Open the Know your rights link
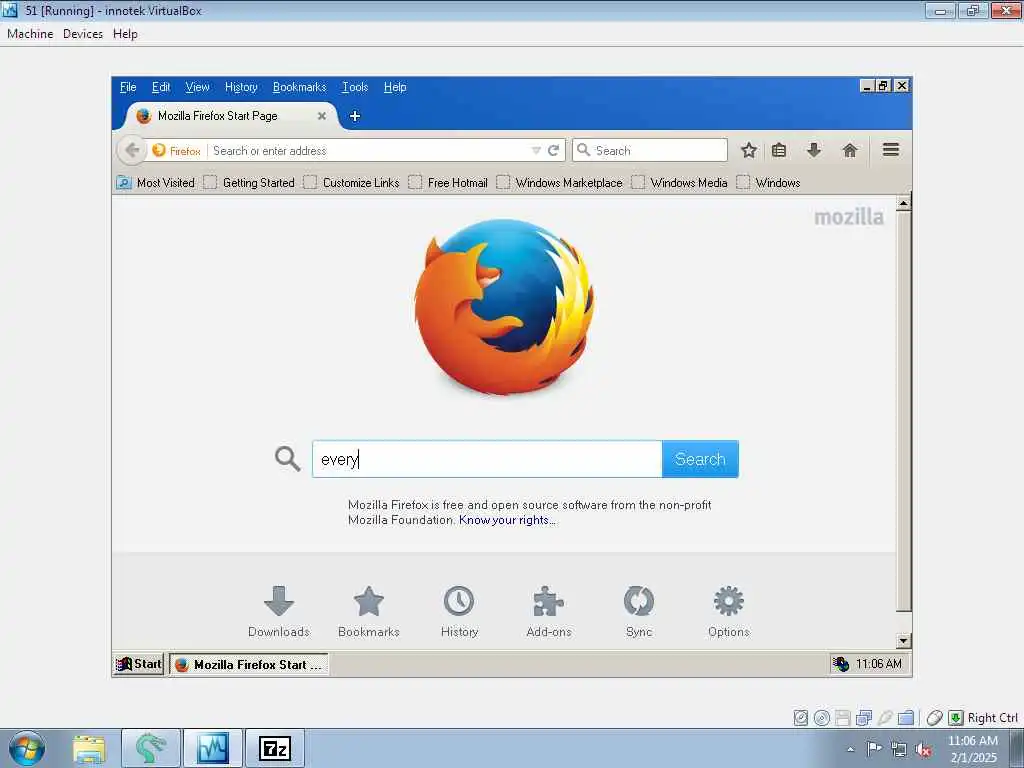Viewport: 1024px width, 768px height. tap(507, 520)
